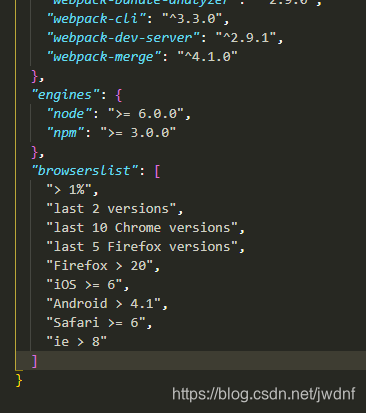Click the "^4.1.0" version string
The height and width of the screenshot is (413, 366).
click(x=207, y=57)
